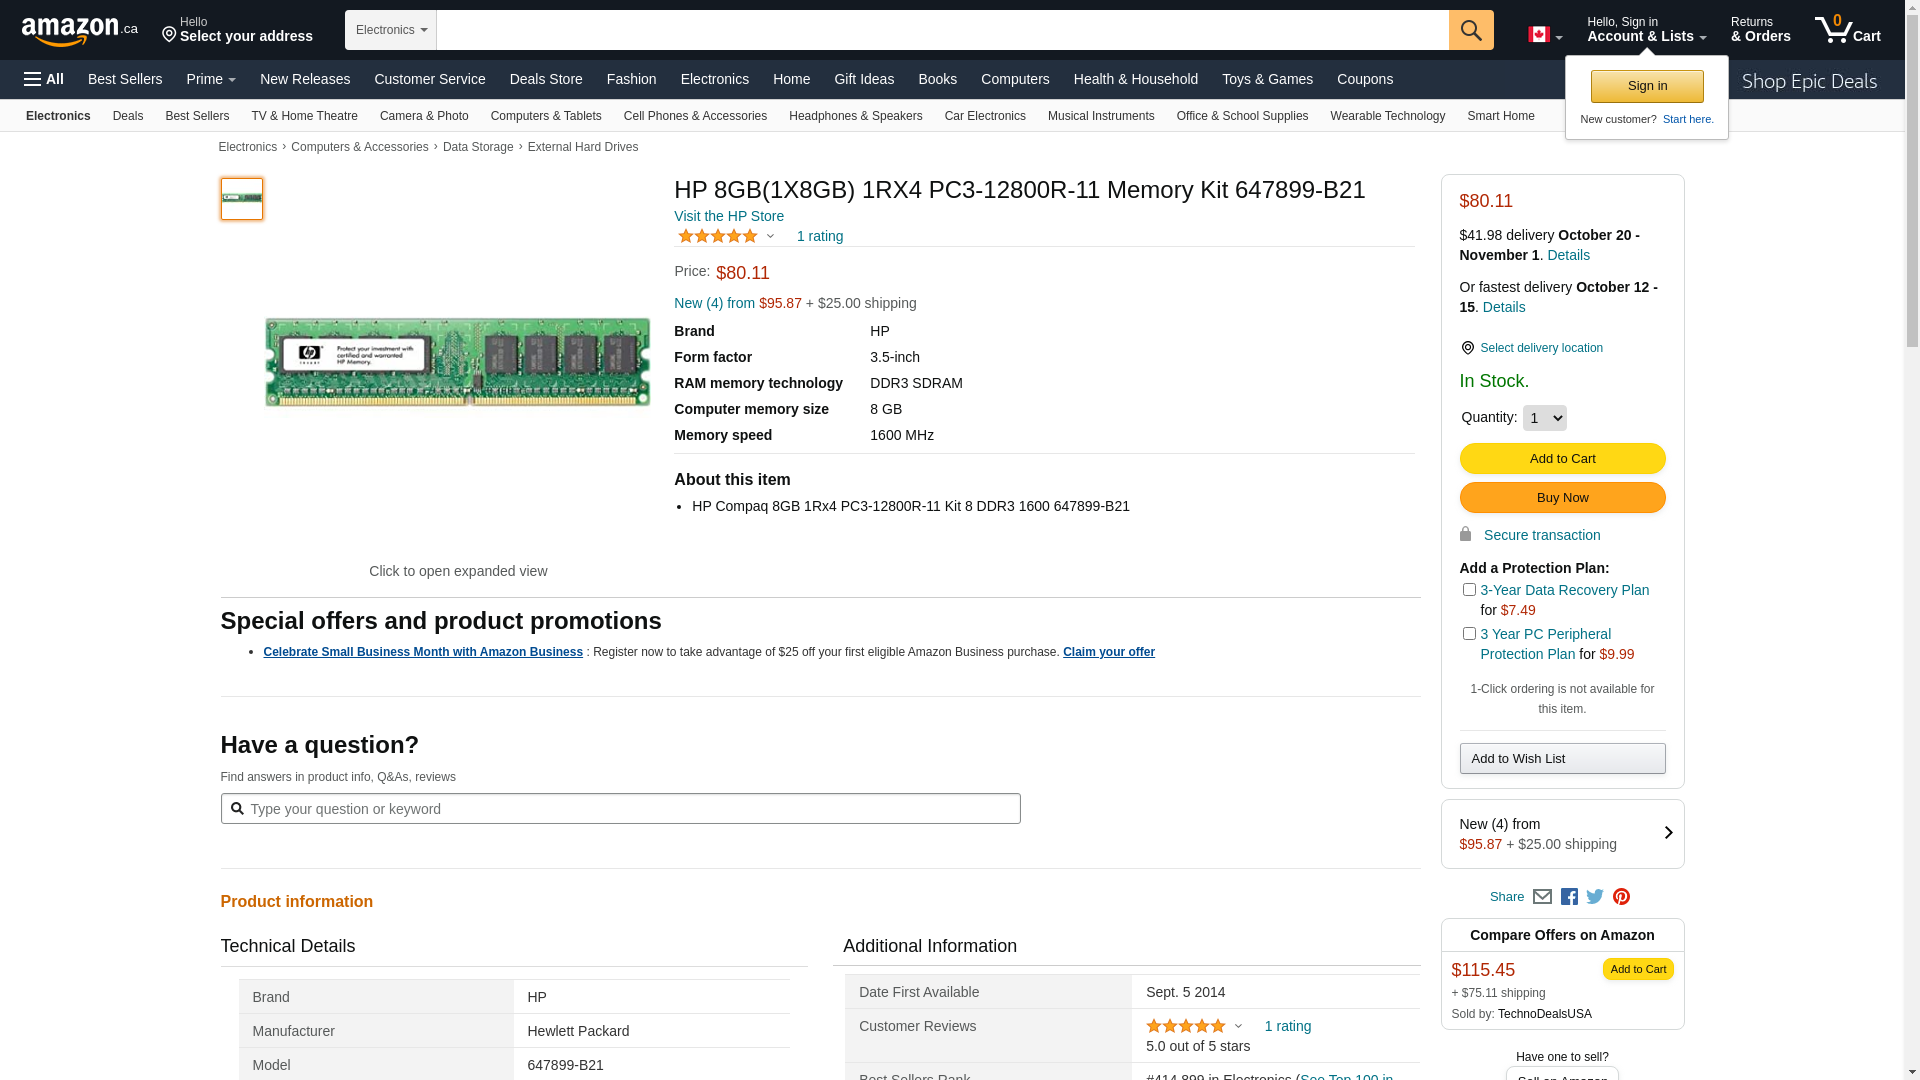
Task: Expand the Electronics search category dropdown
Action: click(x=391, y=30)
